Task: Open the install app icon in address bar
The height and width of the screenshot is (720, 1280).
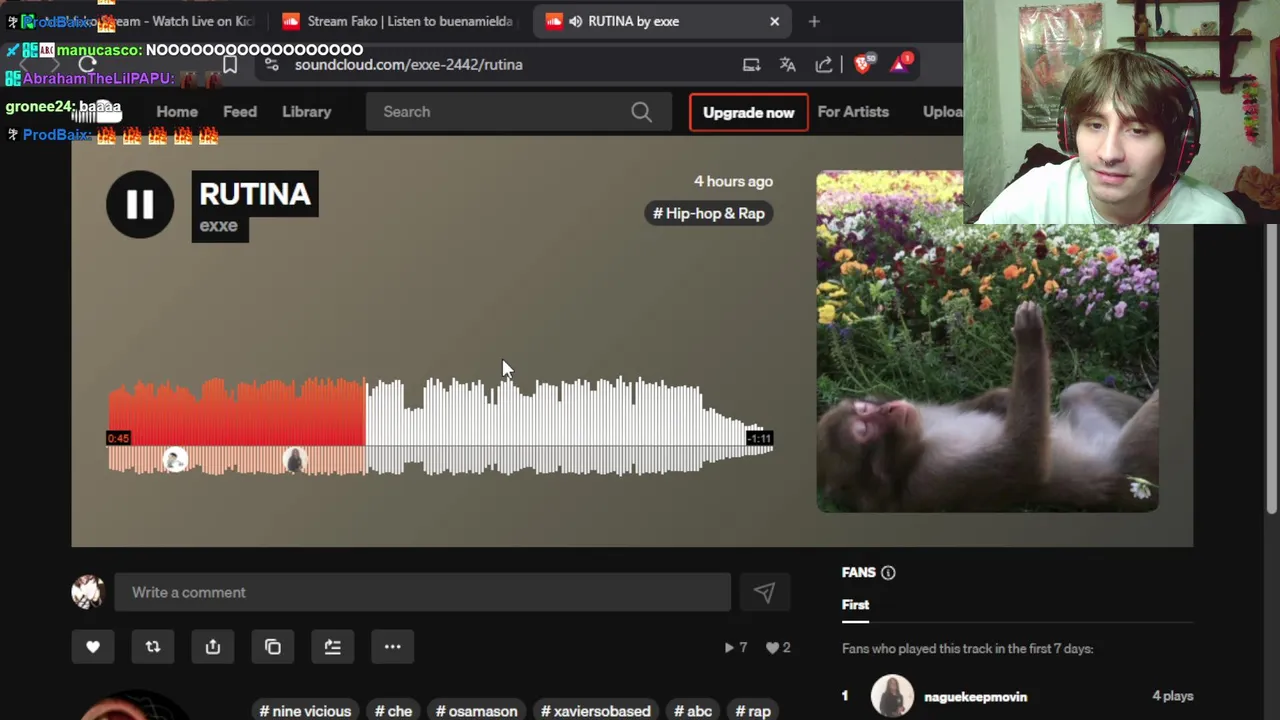Action: pyautogui.click(x=752, y=64)
